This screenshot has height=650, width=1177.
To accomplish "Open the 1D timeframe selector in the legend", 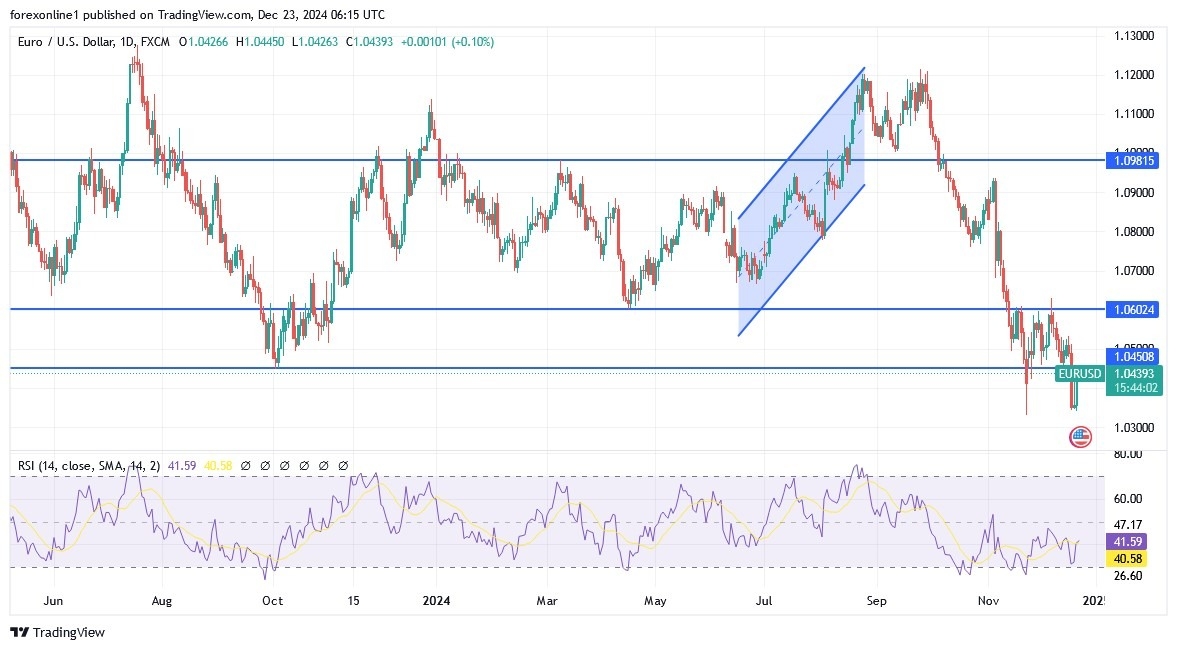I will tap(126, 42).
